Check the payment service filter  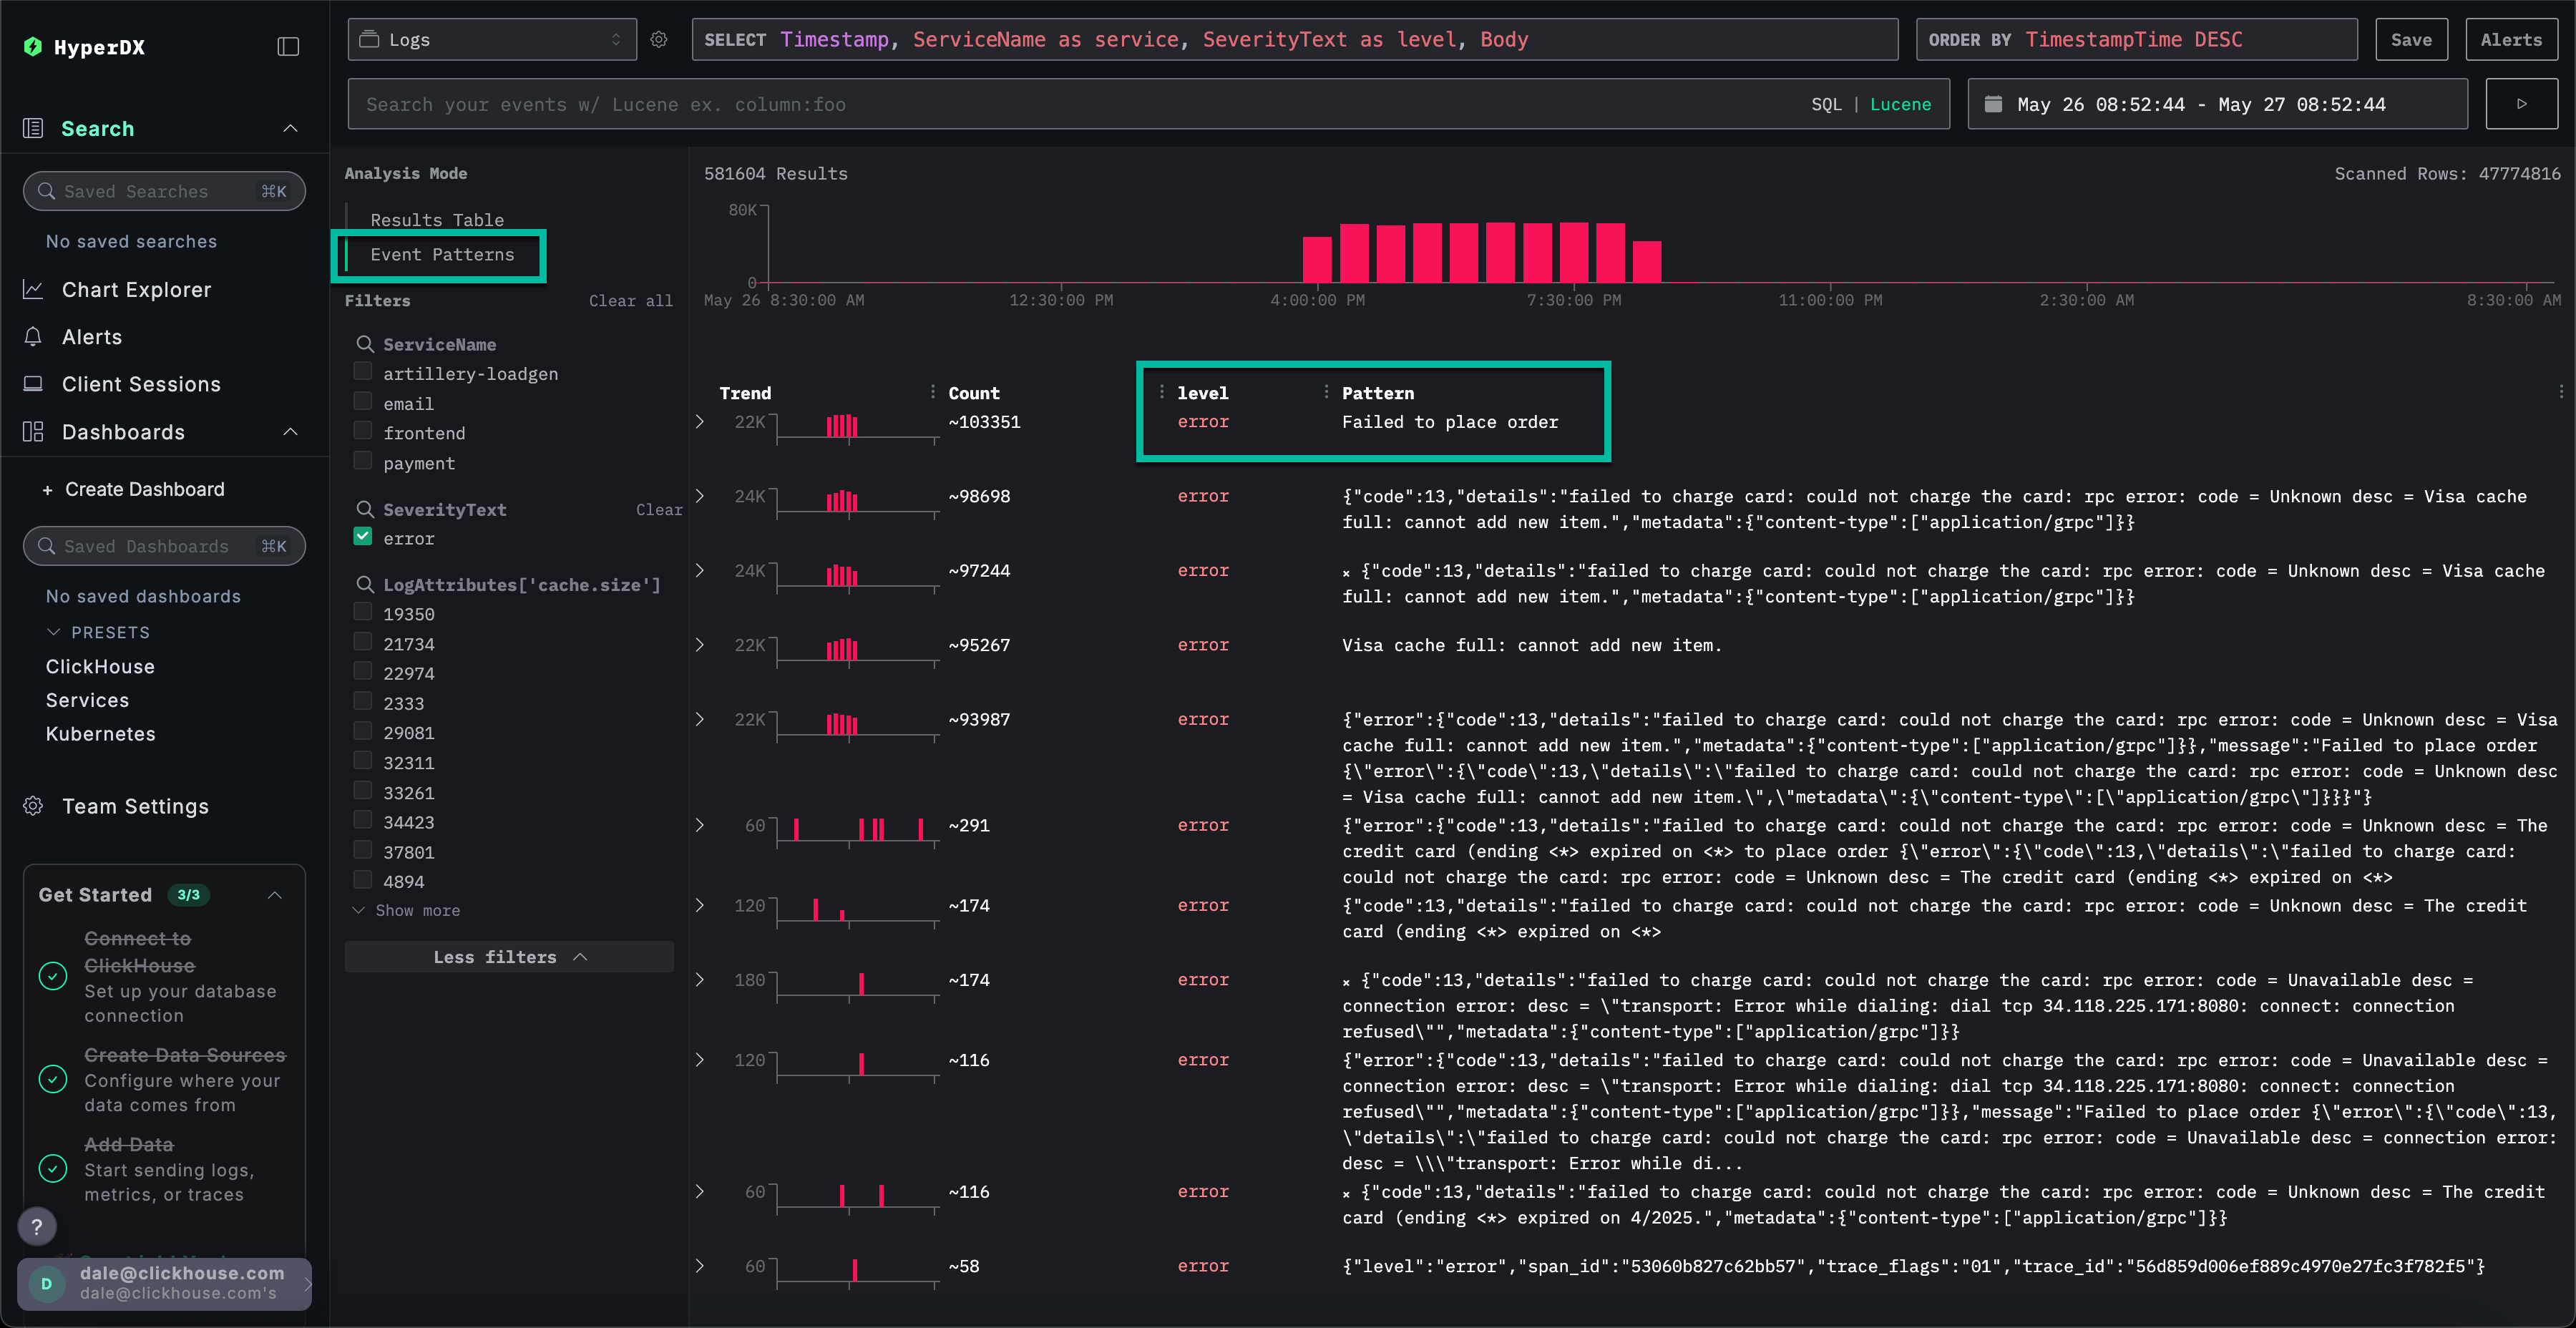click(x=363, y=461)
